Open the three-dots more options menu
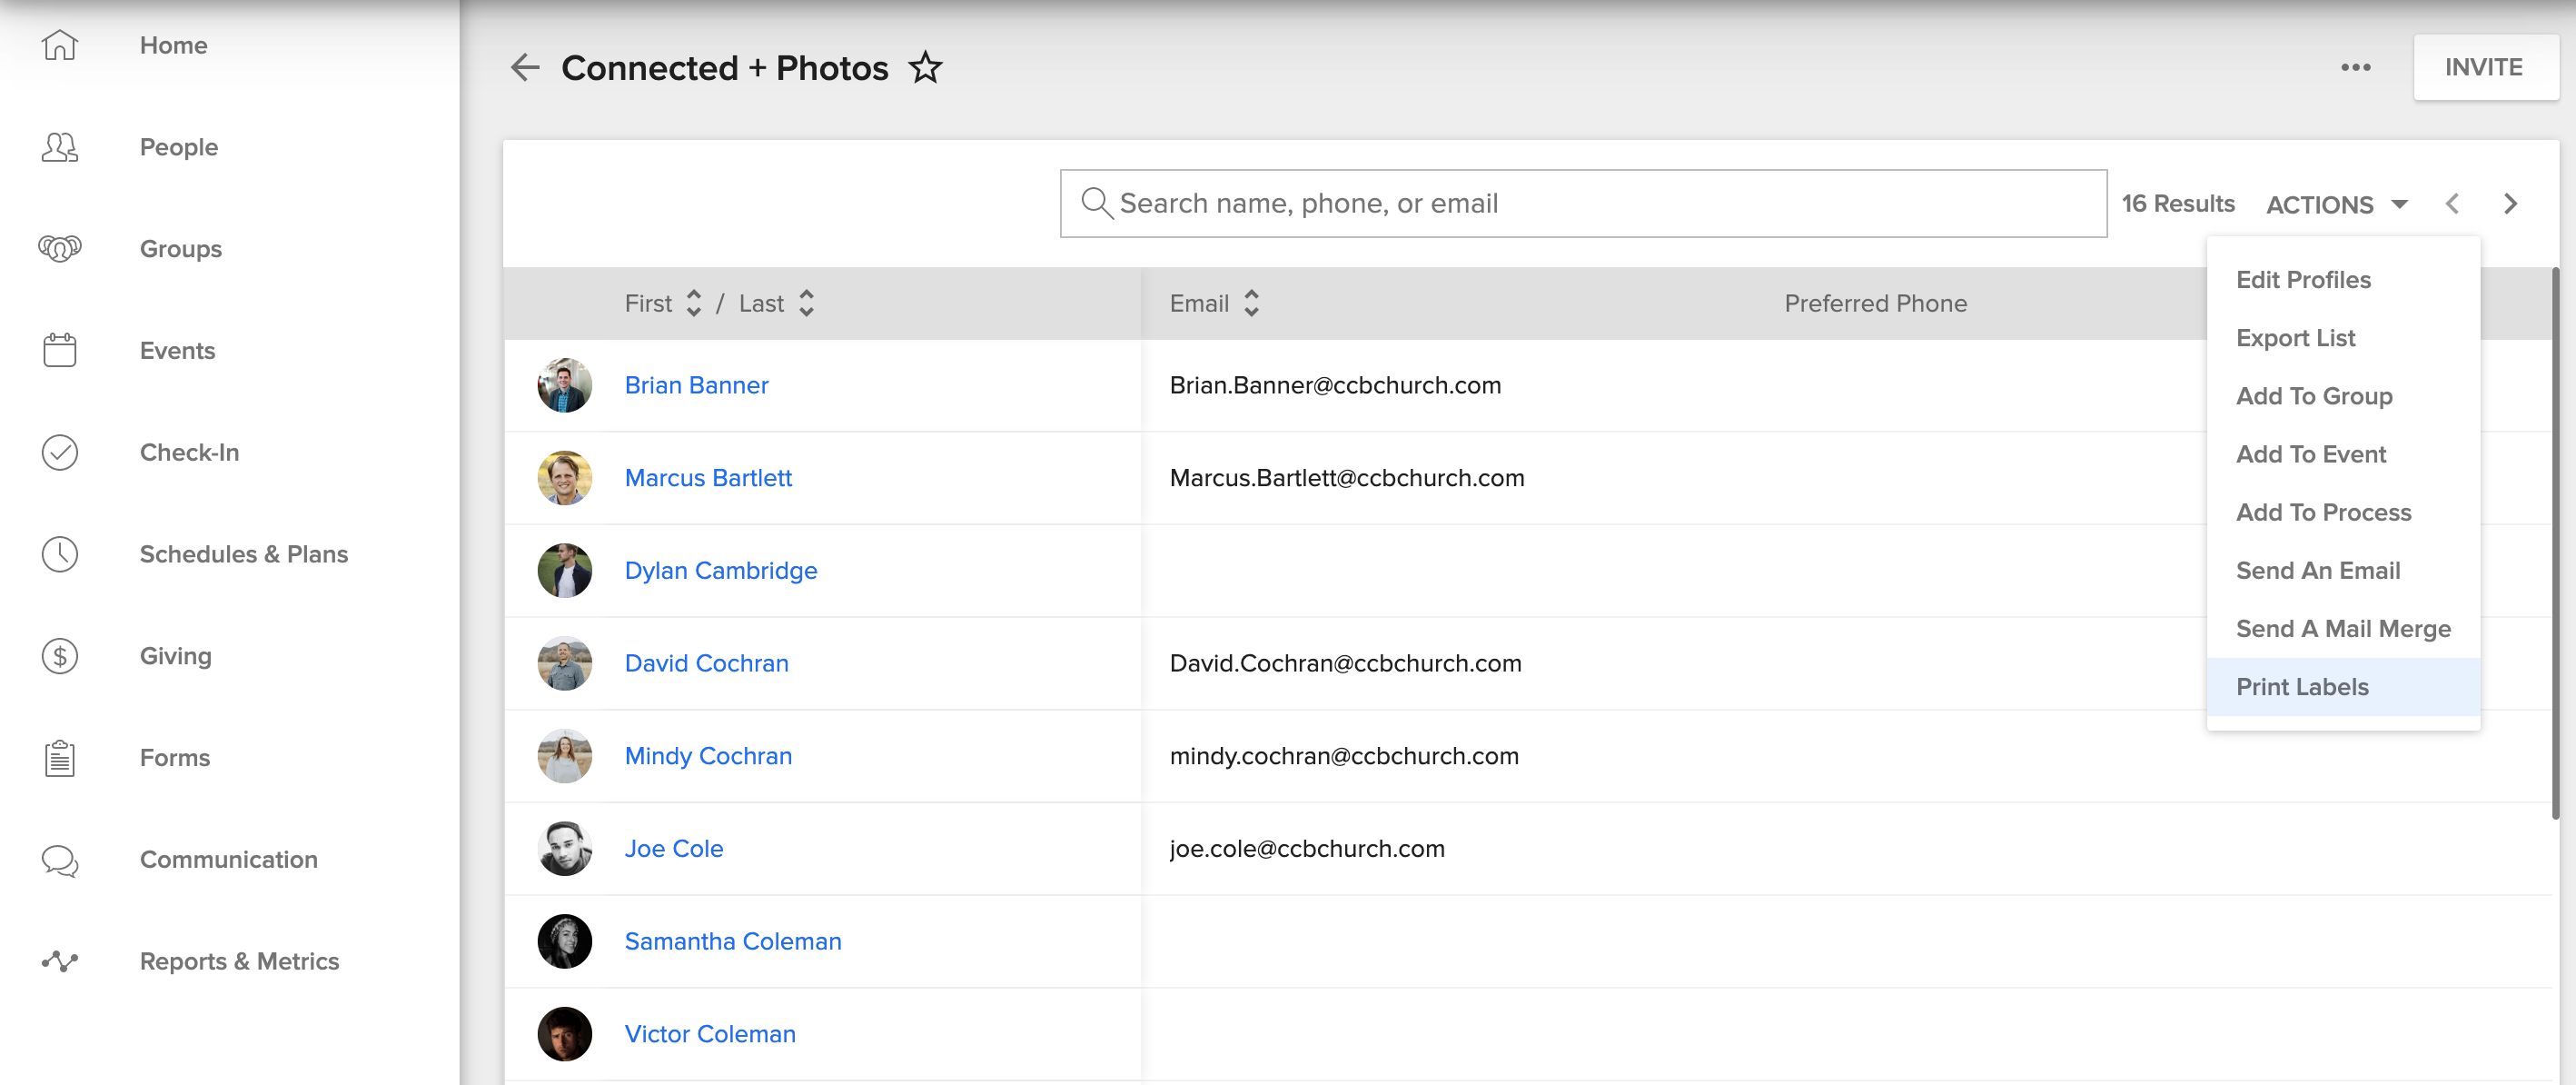Screen dimensions: 2576x1085 (2355, 68)
